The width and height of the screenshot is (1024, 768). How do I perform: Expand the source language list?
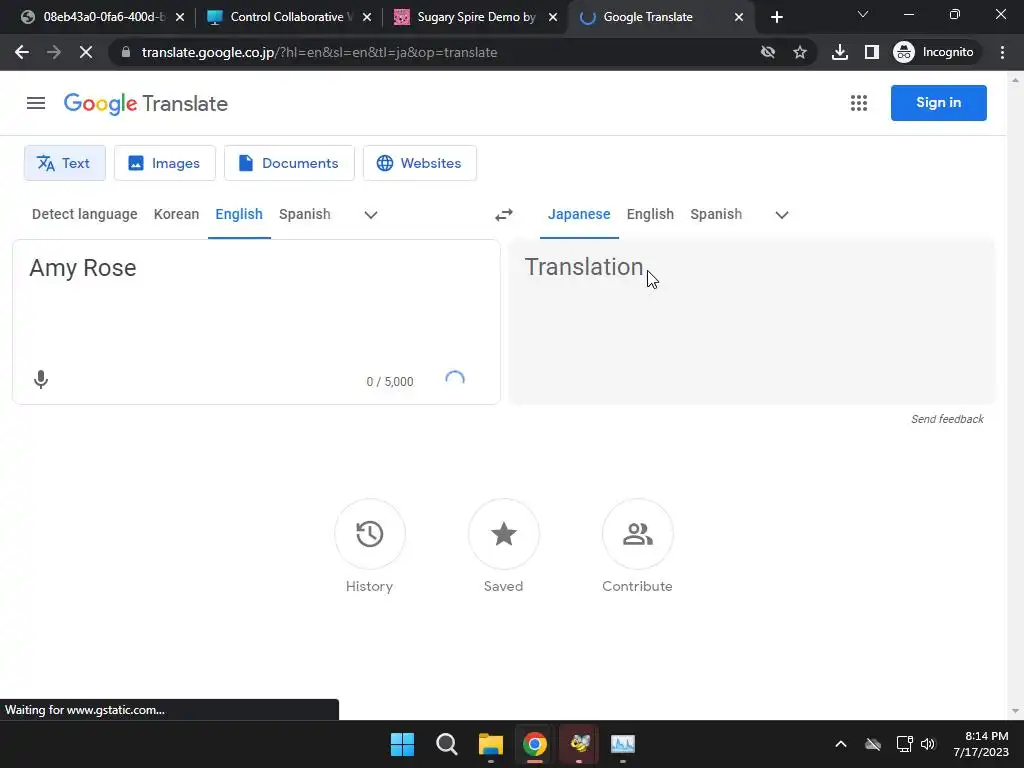click(371, 215)
